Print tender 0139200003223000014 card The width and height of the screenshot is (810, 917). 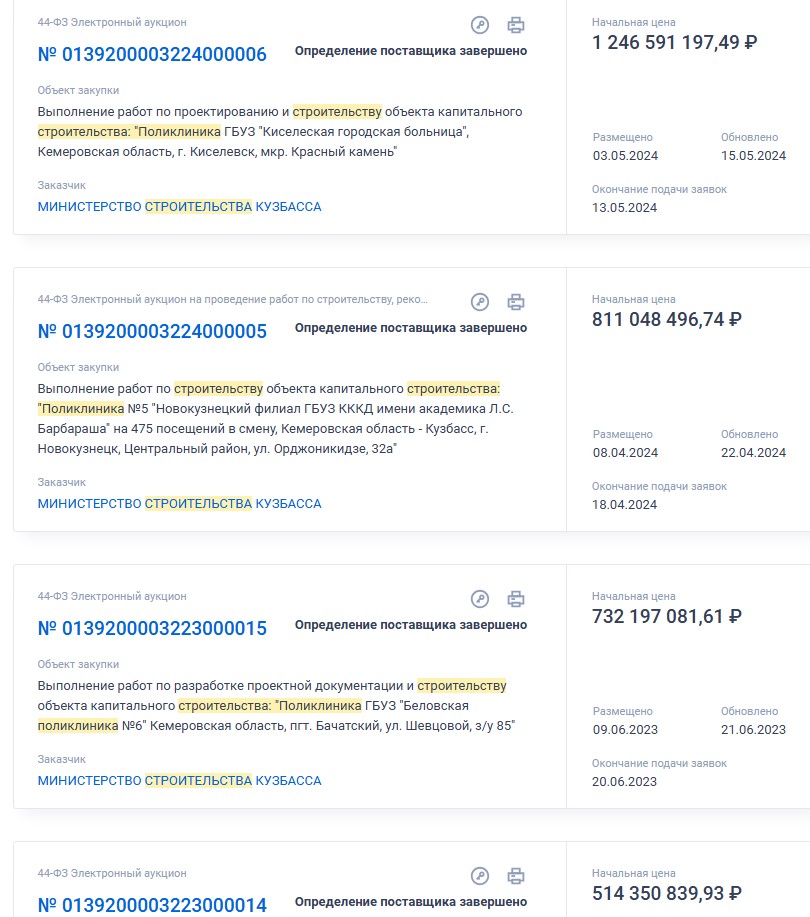pyautogui.click(x=515, y=876)
